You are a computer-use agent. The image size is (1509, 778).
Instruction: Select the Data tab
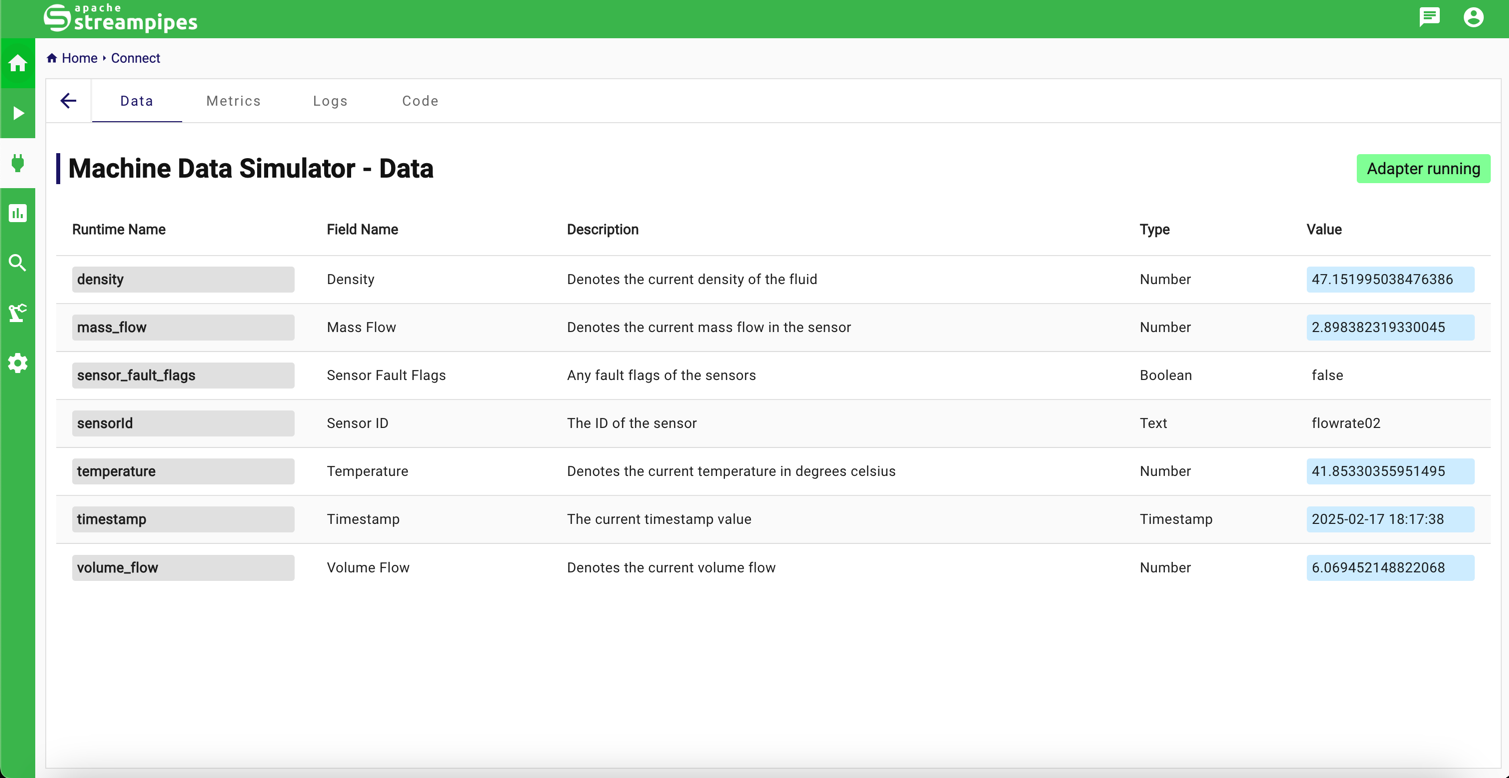137,101
